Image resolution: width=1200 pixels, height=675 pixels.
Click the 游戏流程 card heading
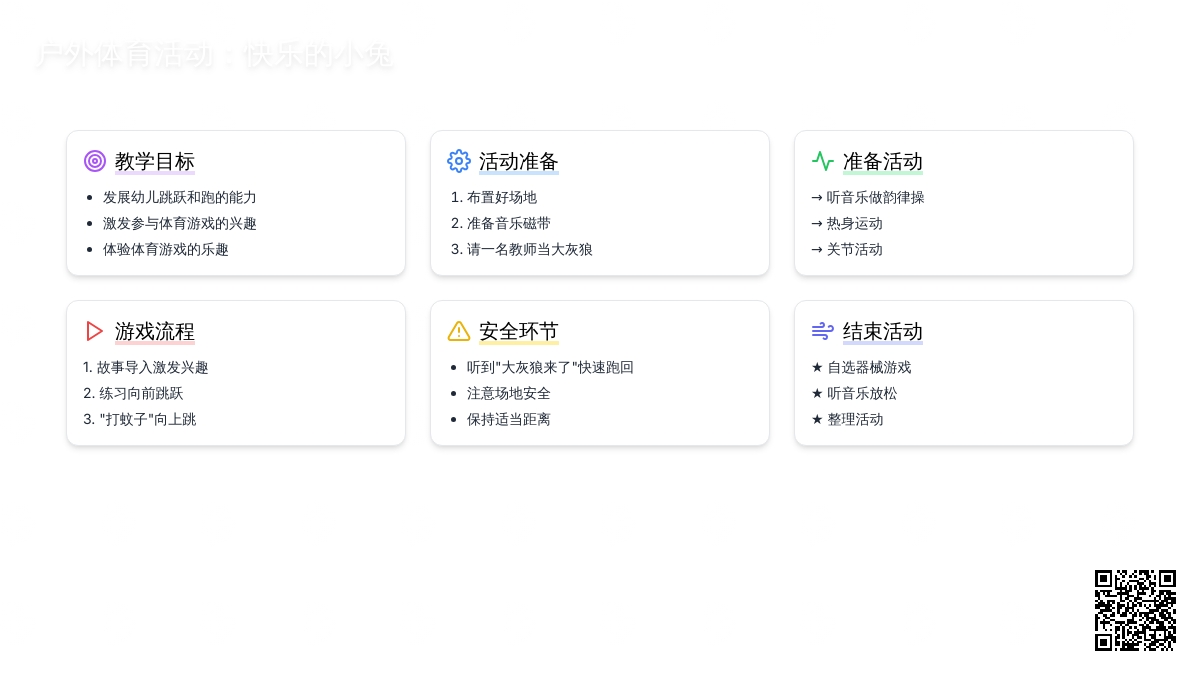click(x=155, y=331)
